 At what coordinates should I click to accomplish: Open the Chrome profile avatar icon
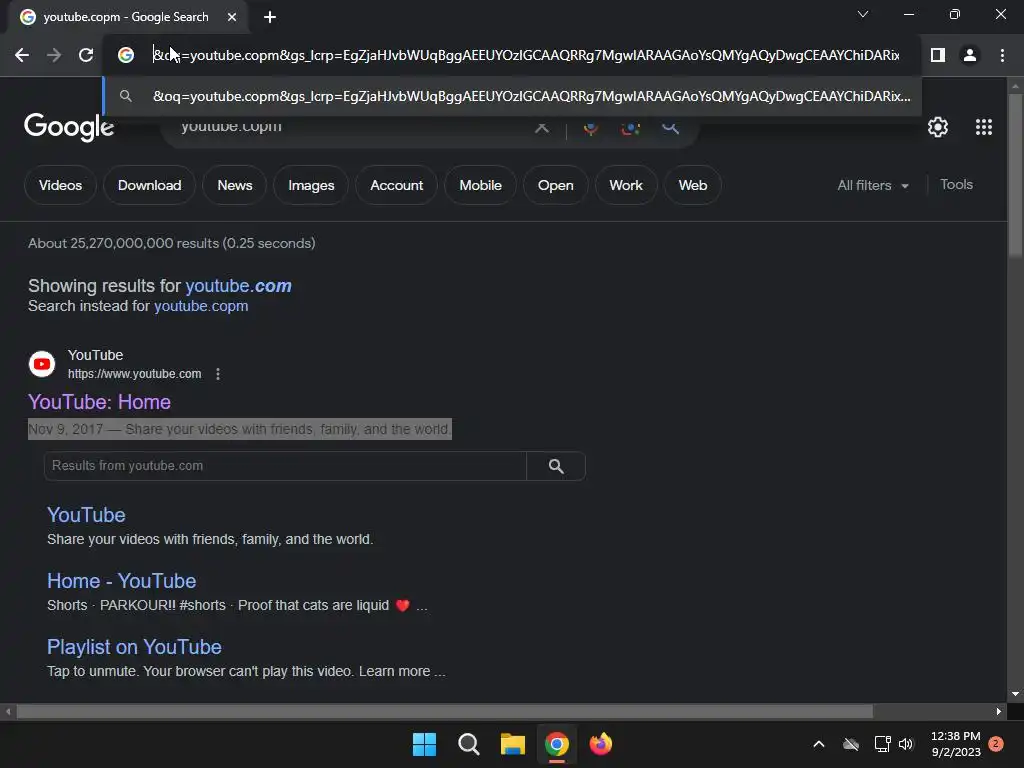click(970, 56)
